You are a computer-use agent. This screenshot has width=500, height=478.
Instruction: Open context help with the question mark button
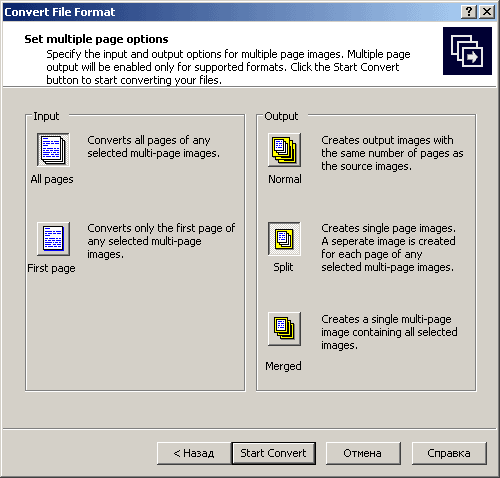click(x=469, y=12)
